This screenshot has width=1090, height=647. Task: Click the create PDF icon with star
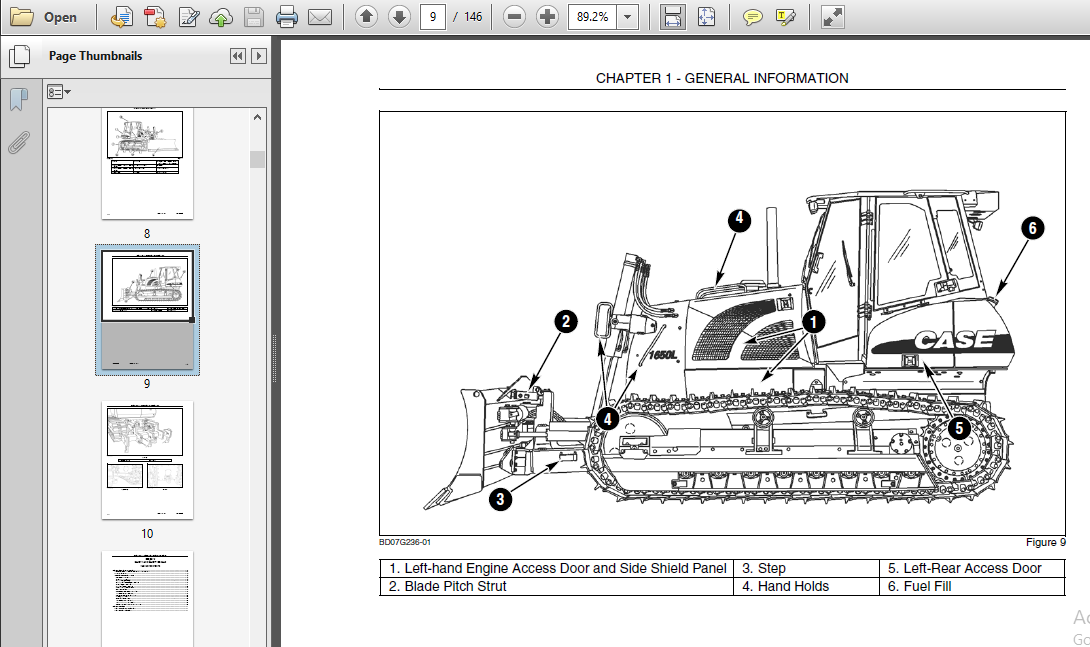[156, 17]
